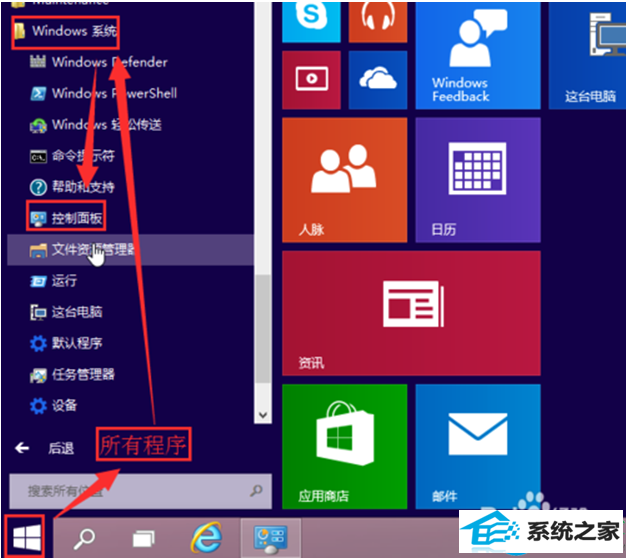Launch Internet Explorer from the taskbar
This screenshot has width=628, height=558.
(x=207, y=537)
